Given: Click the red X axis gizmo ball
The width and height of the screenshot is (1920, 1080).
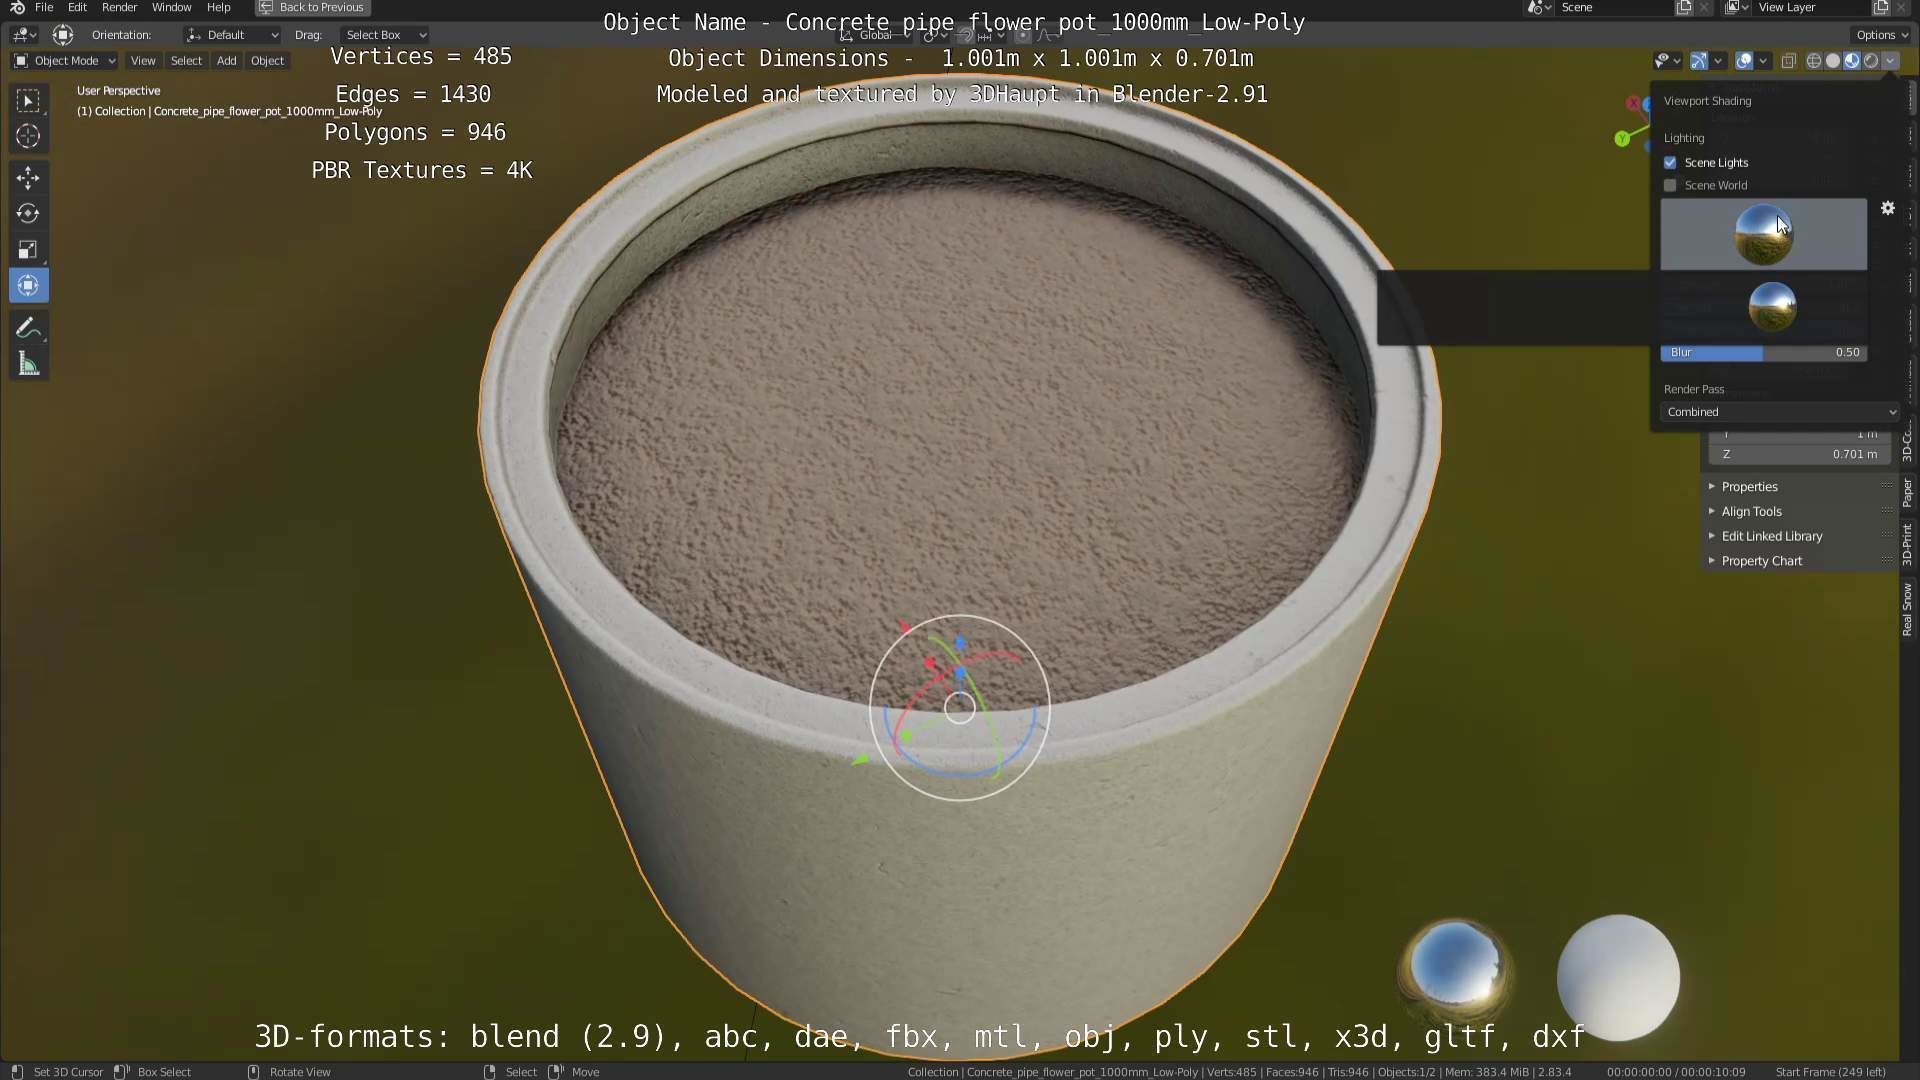Looking at the screenshot, I should coord(1634,103).
